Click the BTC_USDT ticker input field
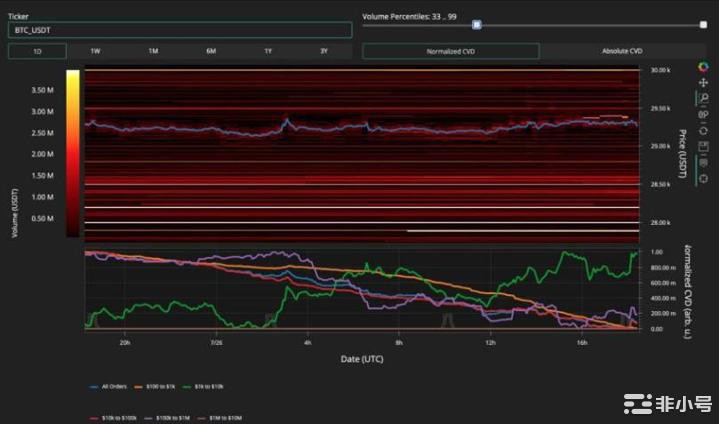 click(x=180, y=30)
